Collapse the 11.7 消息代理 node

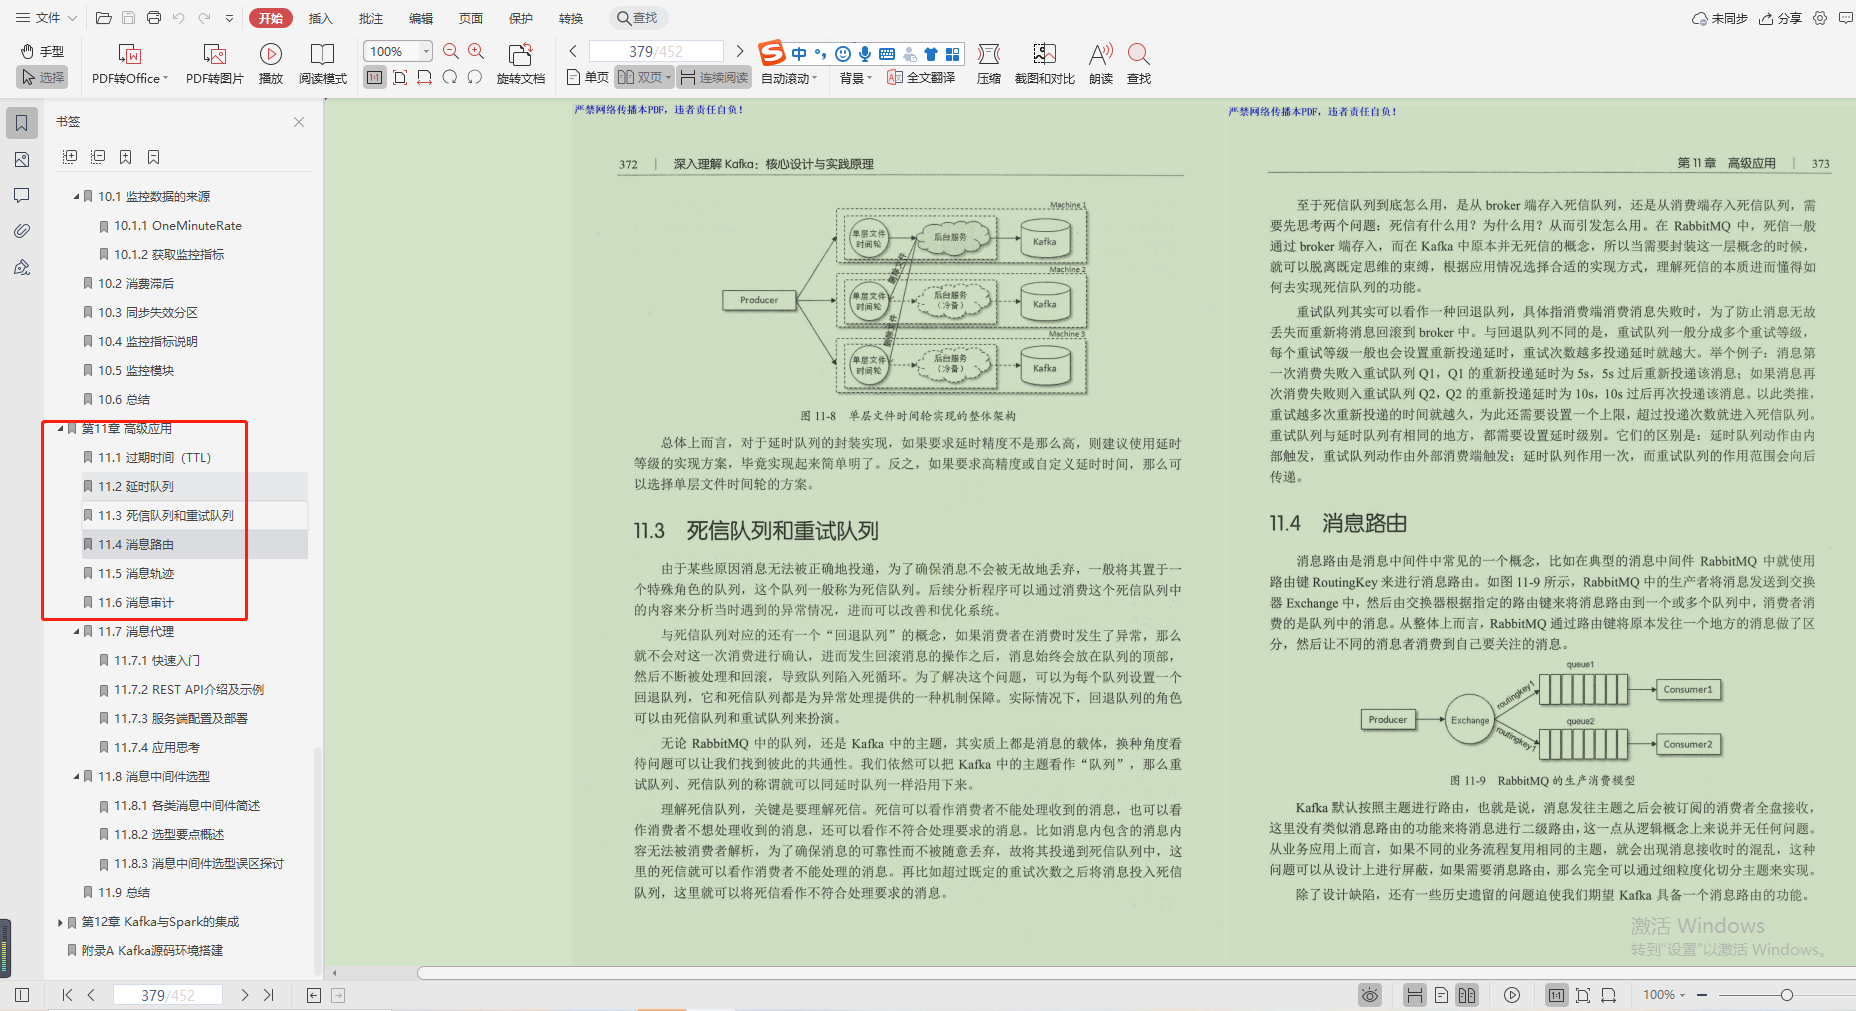76,631
